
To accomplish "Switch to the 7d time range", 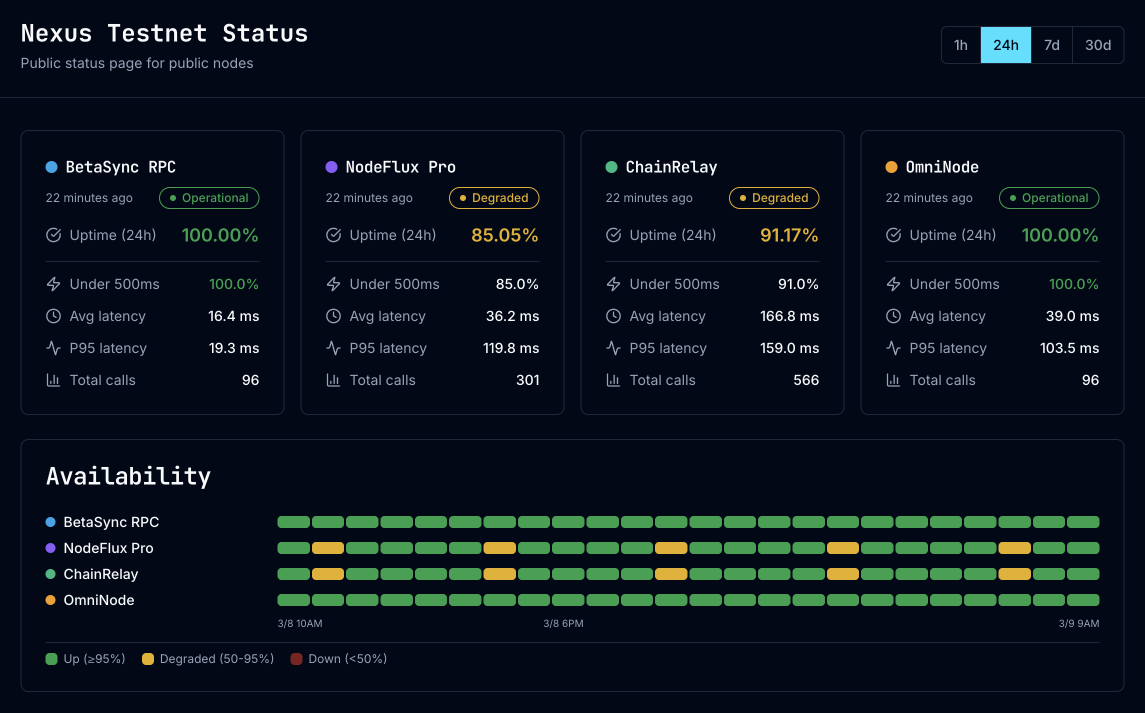I will [1052, 45].
